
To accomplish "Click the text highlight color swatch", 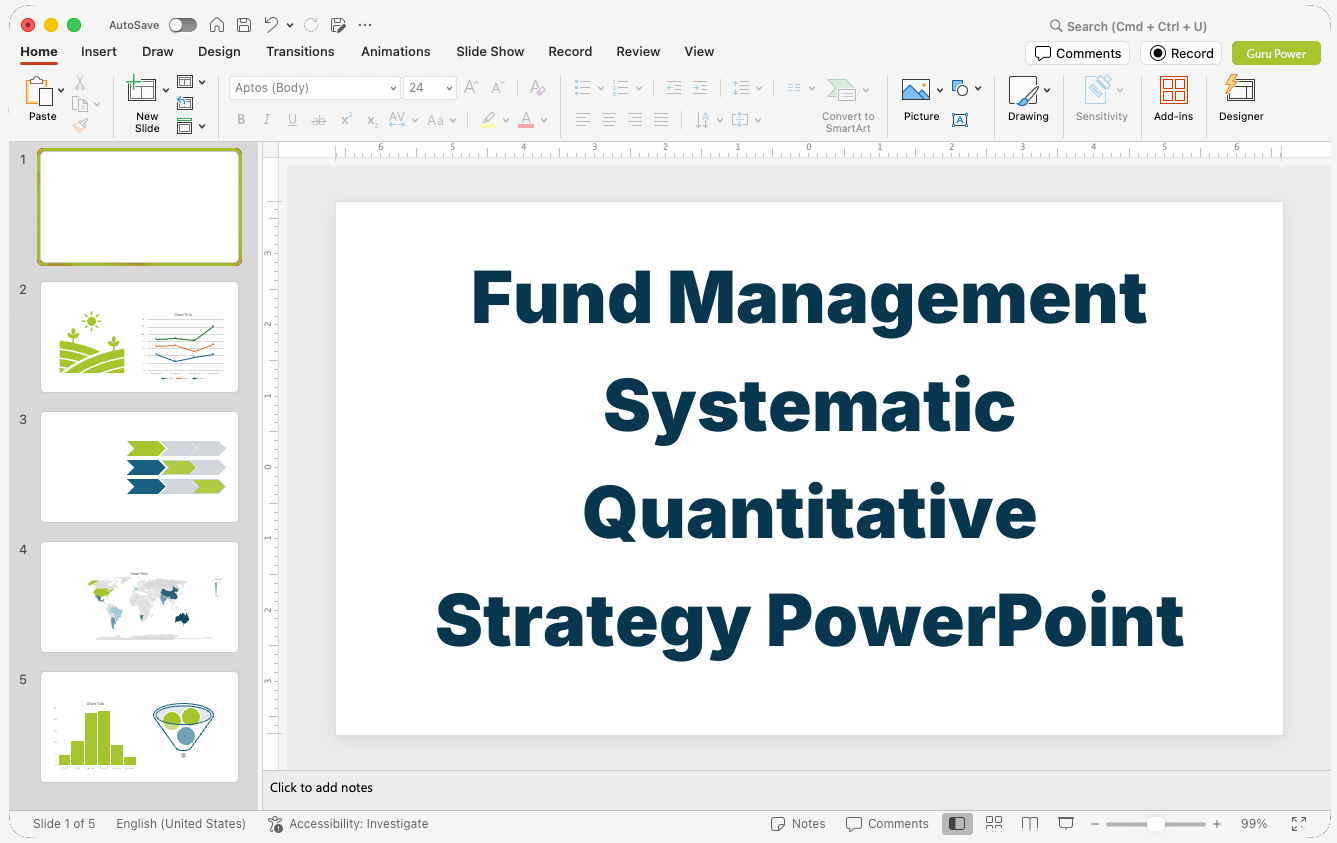I will pos(488,120).
